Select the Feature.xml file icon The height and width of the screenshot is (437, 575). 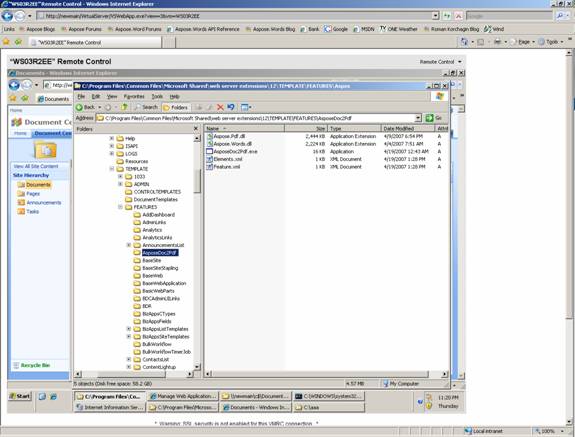click(210, 167)
